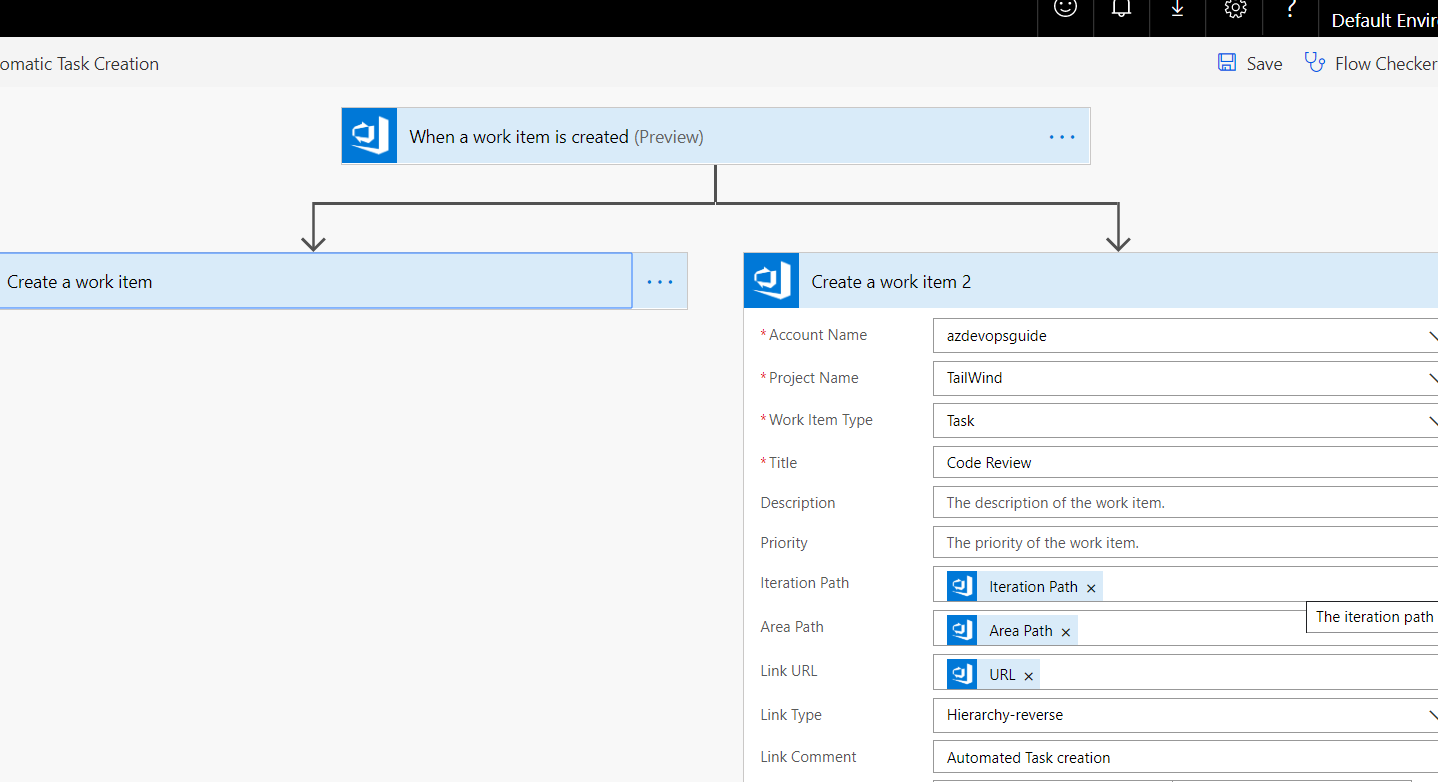Open the ellipsis menu on Create a work item
This screenshot has height=782, width=1438.
tap(660, 282)
